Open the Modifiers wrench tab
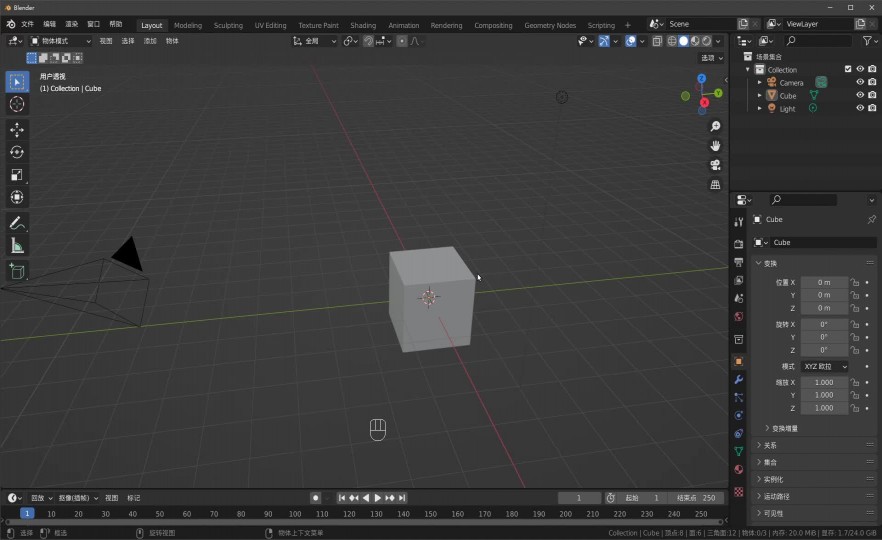 [739, 380]
